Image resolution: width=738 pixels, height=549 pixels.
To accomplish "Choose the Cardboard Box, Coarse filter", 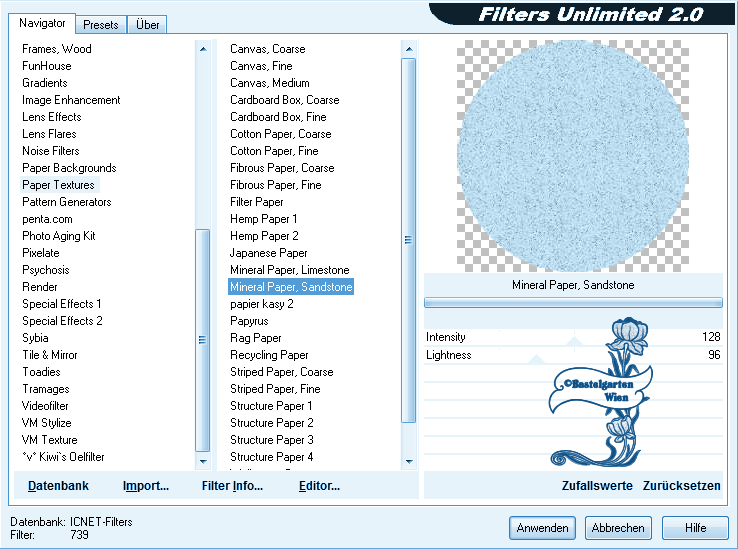I will coord(285,100).
